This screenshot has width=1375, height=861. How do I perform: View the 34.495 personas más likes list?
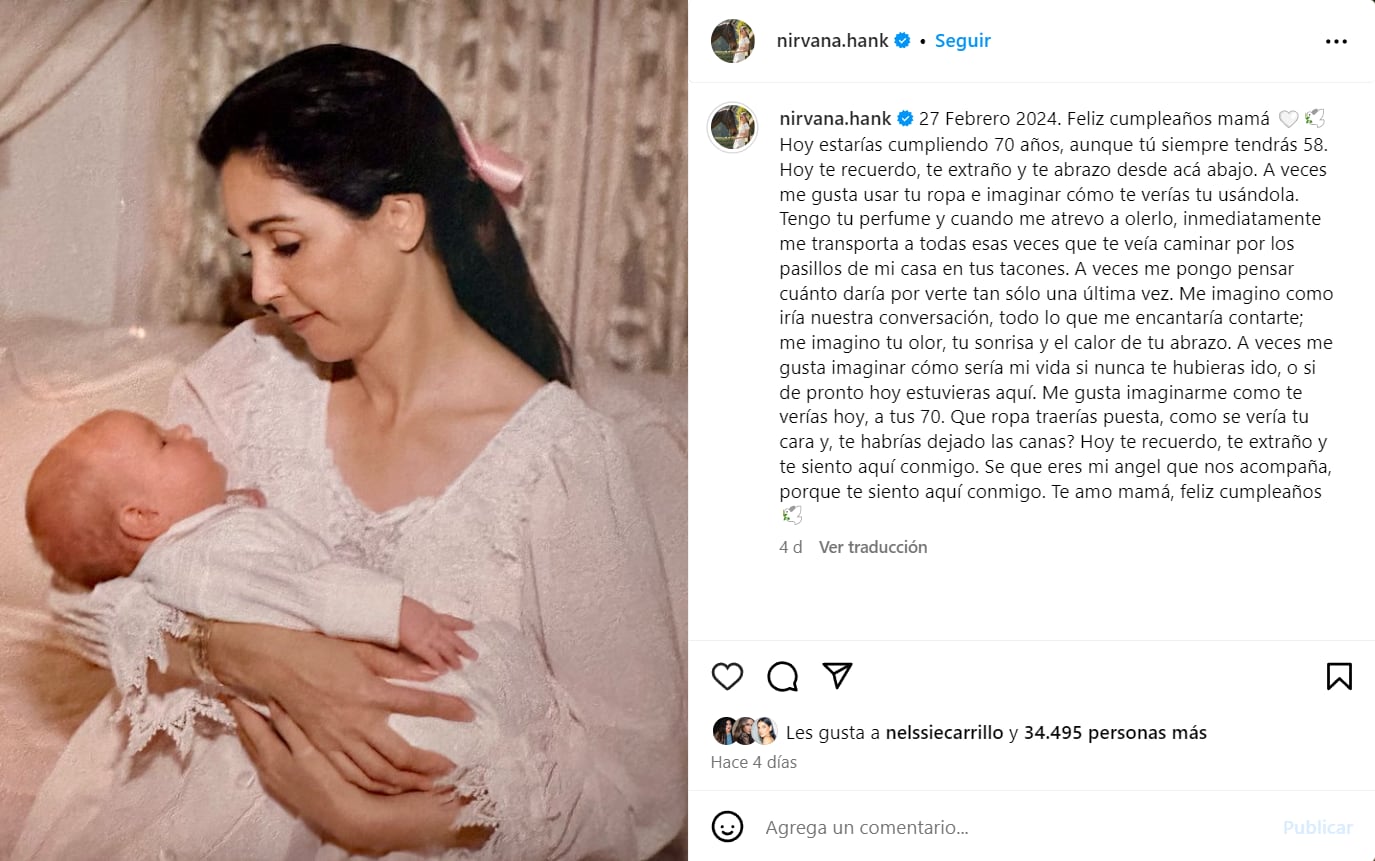pyautogui.click(x=1115, y=732)
